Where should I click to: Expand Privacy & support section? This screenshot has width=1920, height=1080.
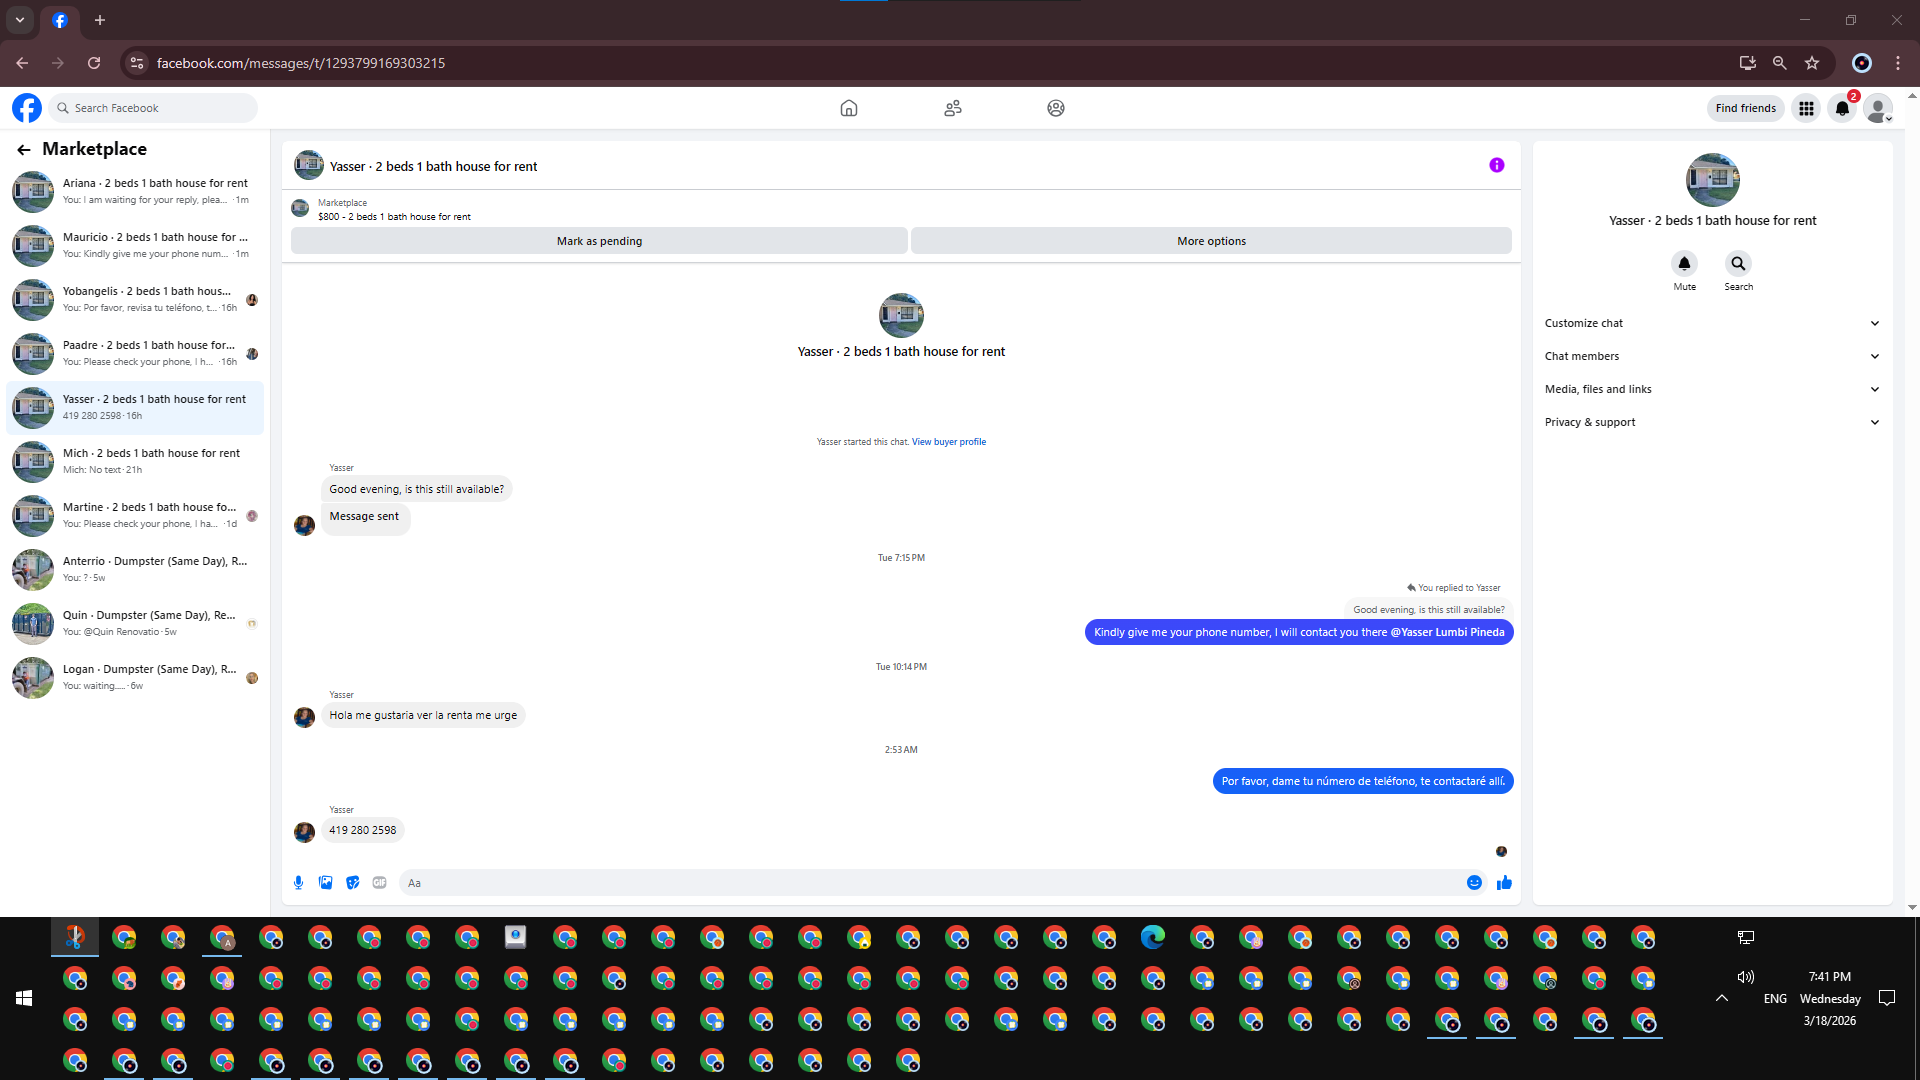click(1712, 422)
